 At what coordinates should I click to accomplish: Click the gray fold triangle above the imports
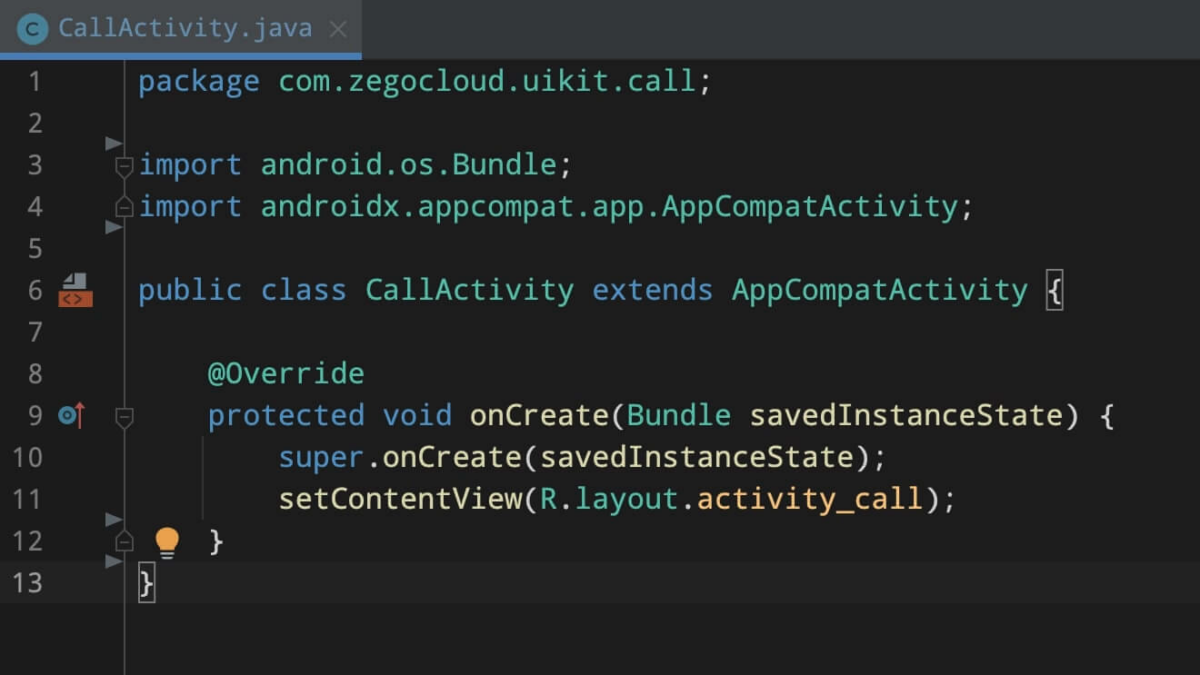(x=112, y=143)
